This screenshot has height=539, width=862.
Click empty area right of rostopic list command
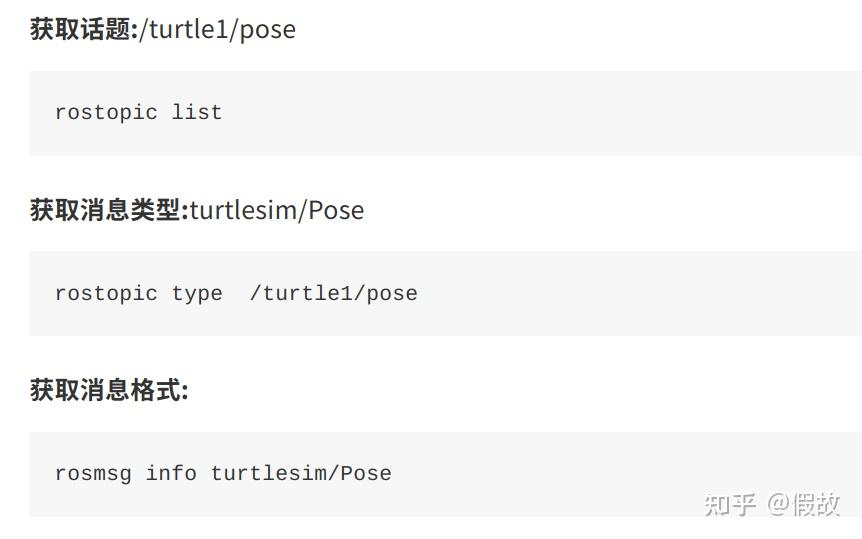(540, 112)
